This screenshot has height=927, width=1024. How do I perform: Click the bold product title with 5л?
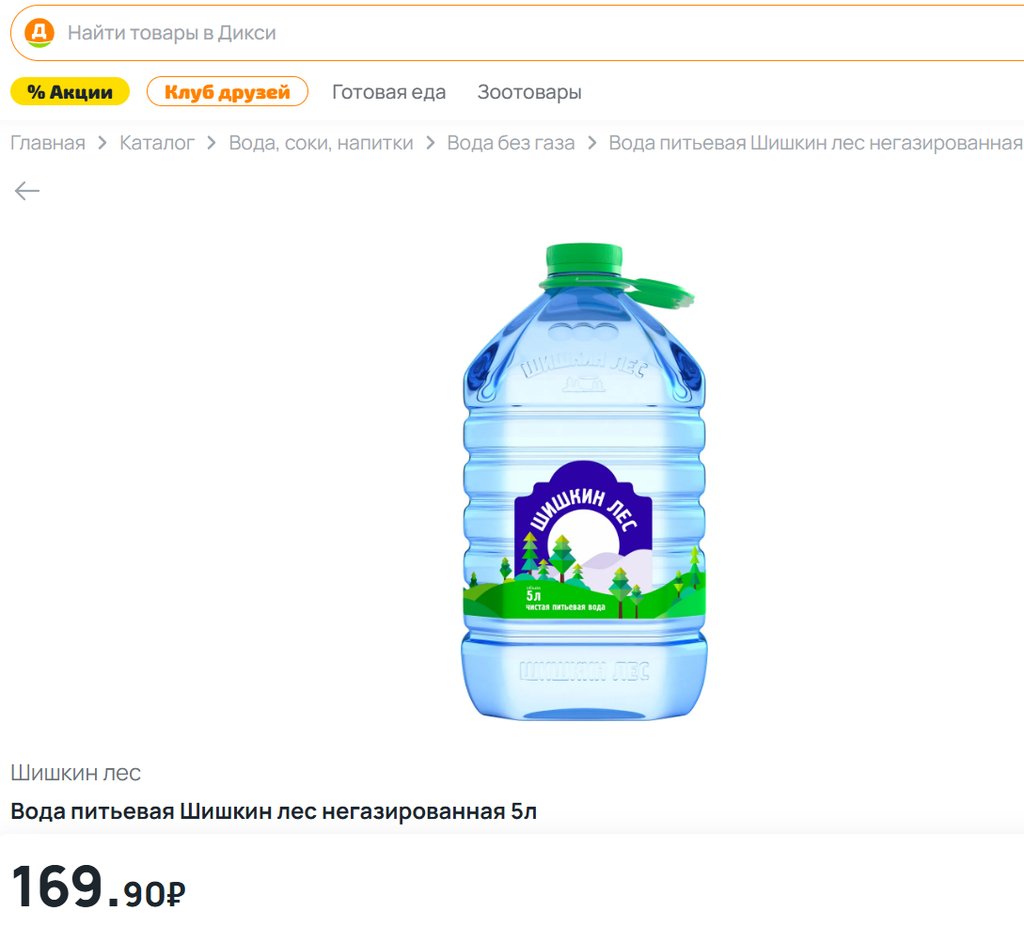274,811
